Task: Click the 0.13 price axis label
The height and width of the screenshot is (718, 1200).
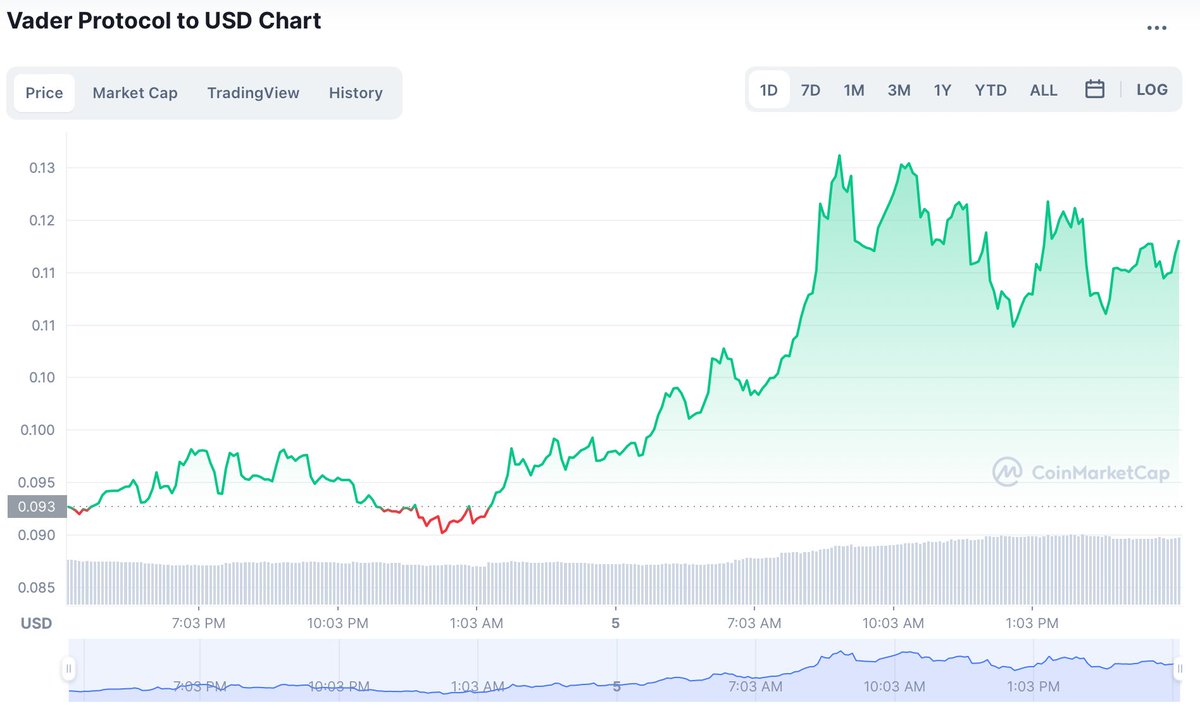Action: point(41,168)
